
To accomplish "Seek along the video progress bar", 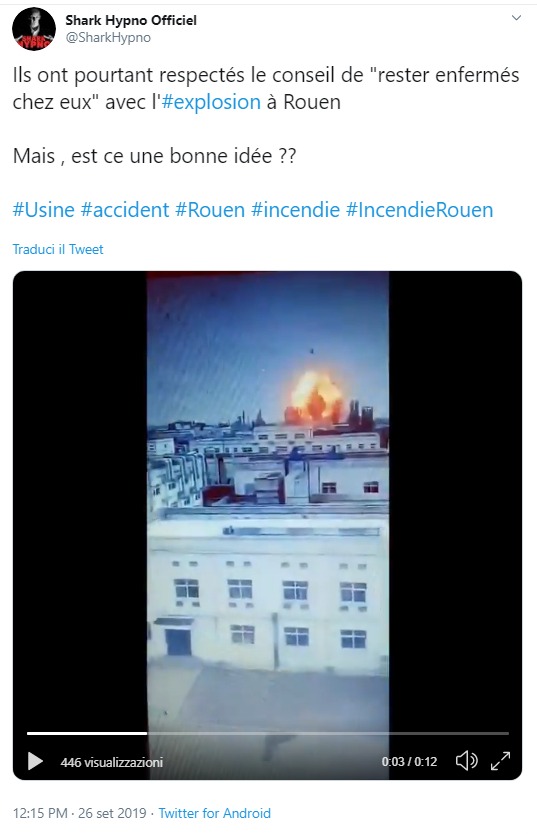I will [x=268, y=733].
